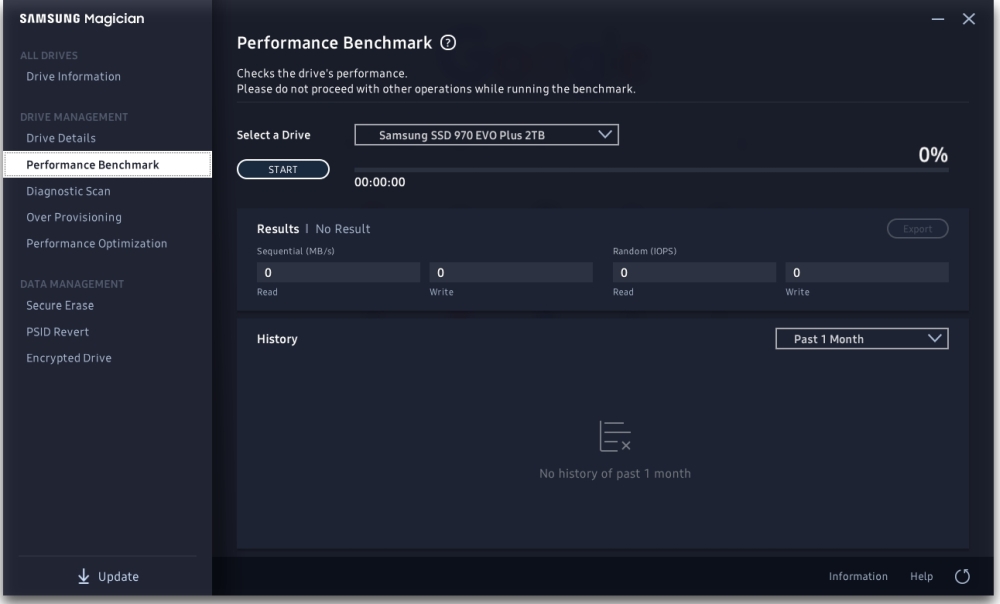Open the Performance Benchmark help icon
The width and height of the screenshot is (1000, 604).
click(x=448, y=43)
